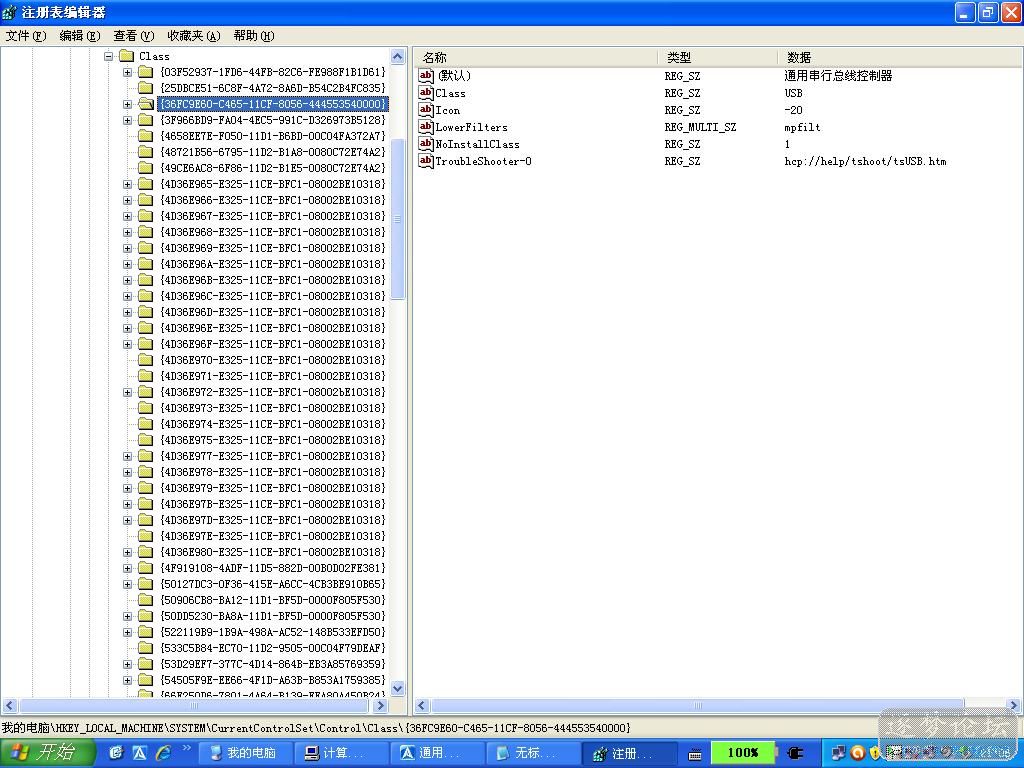Click the keyboard language bar icon
The width and height of the screenshot is (1024, 768).
coord(695,754)
